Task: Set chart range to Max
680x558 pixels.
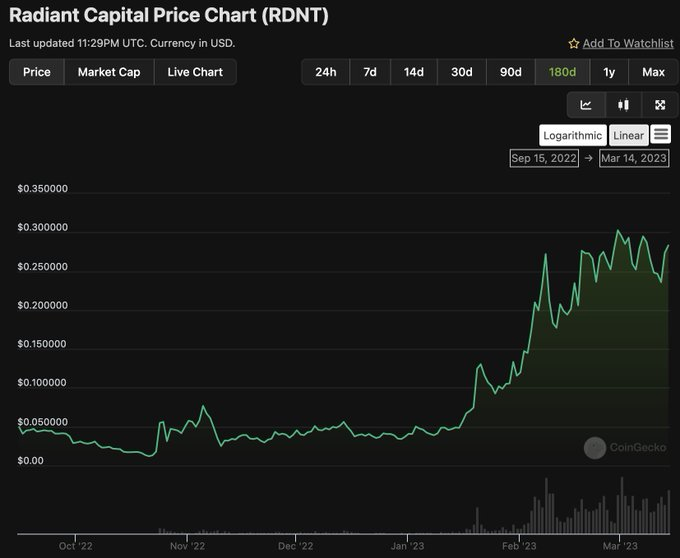Action: pos(654,72)
